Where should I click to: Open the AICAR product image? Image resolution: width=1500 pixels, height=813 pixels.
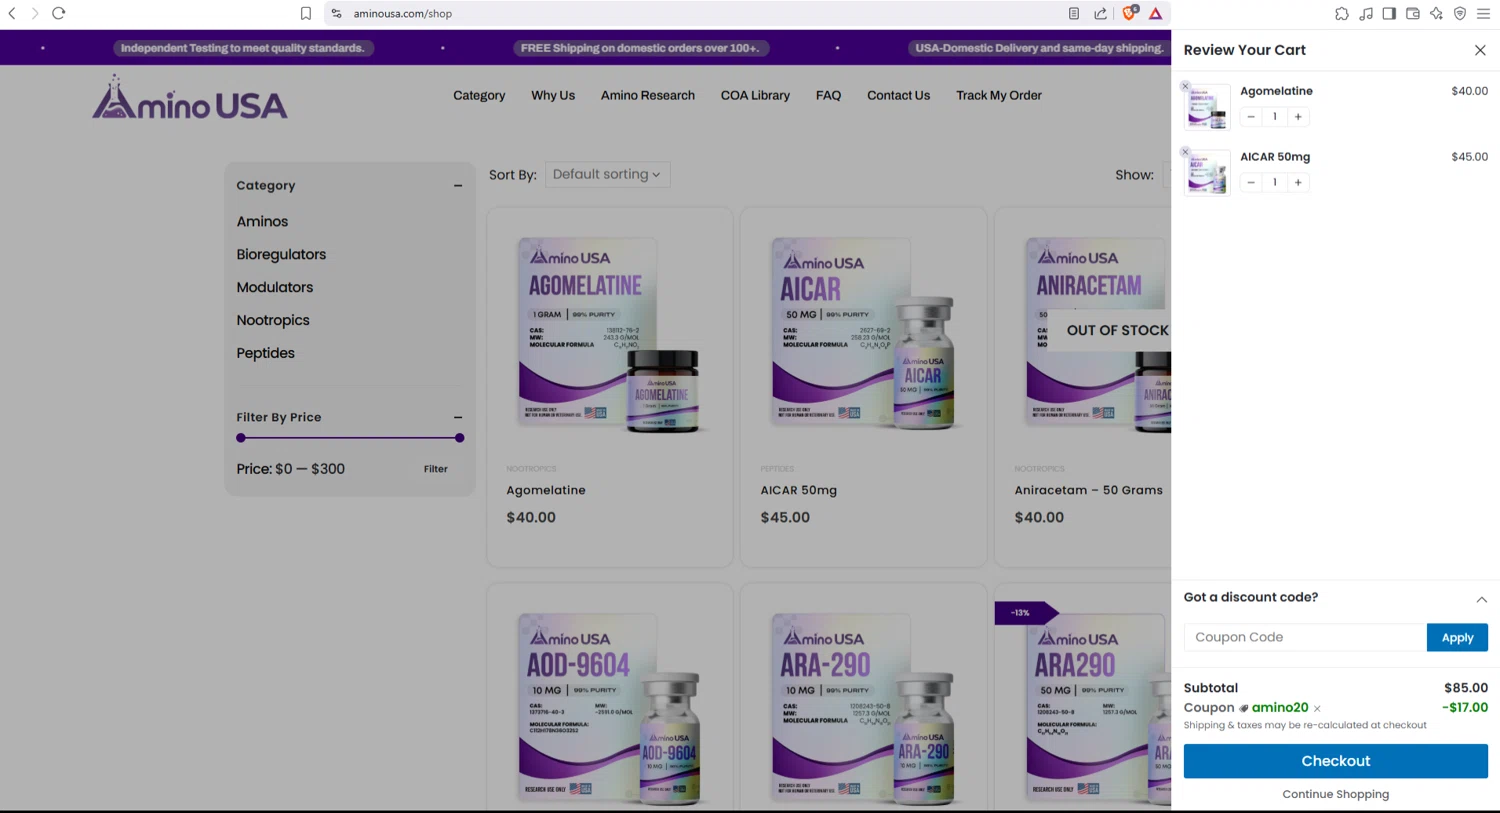pyautogui.click(x=863, y=334)
